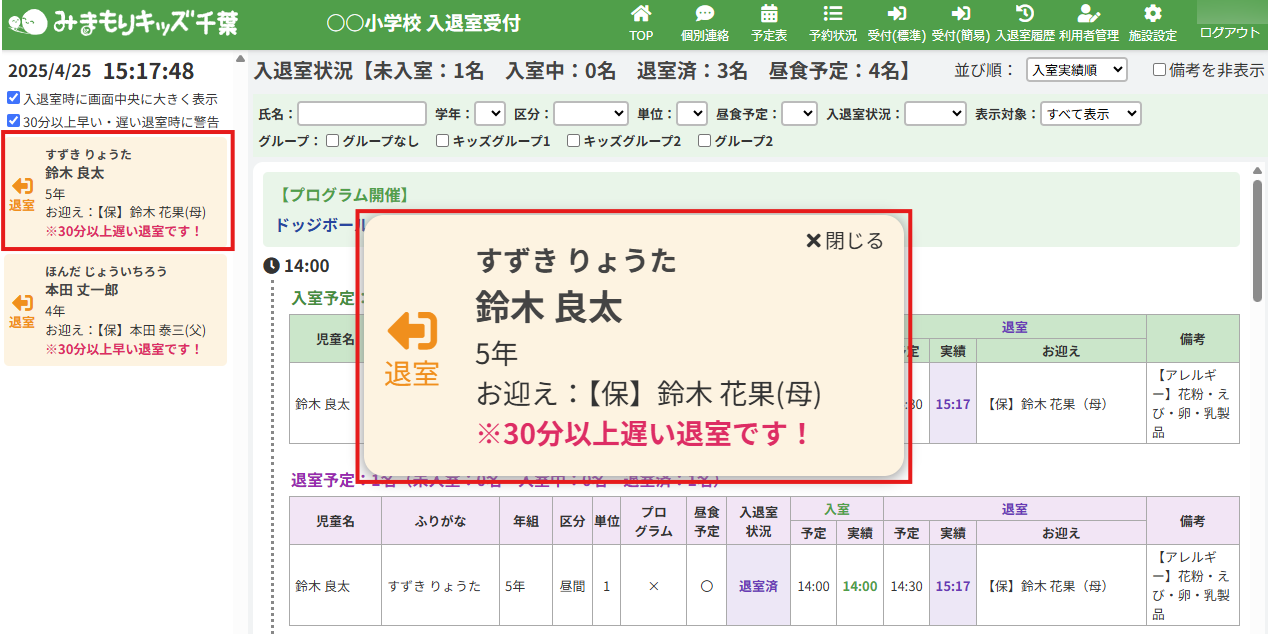Enable the キッズグループ1 group filter

pos(442,141)
